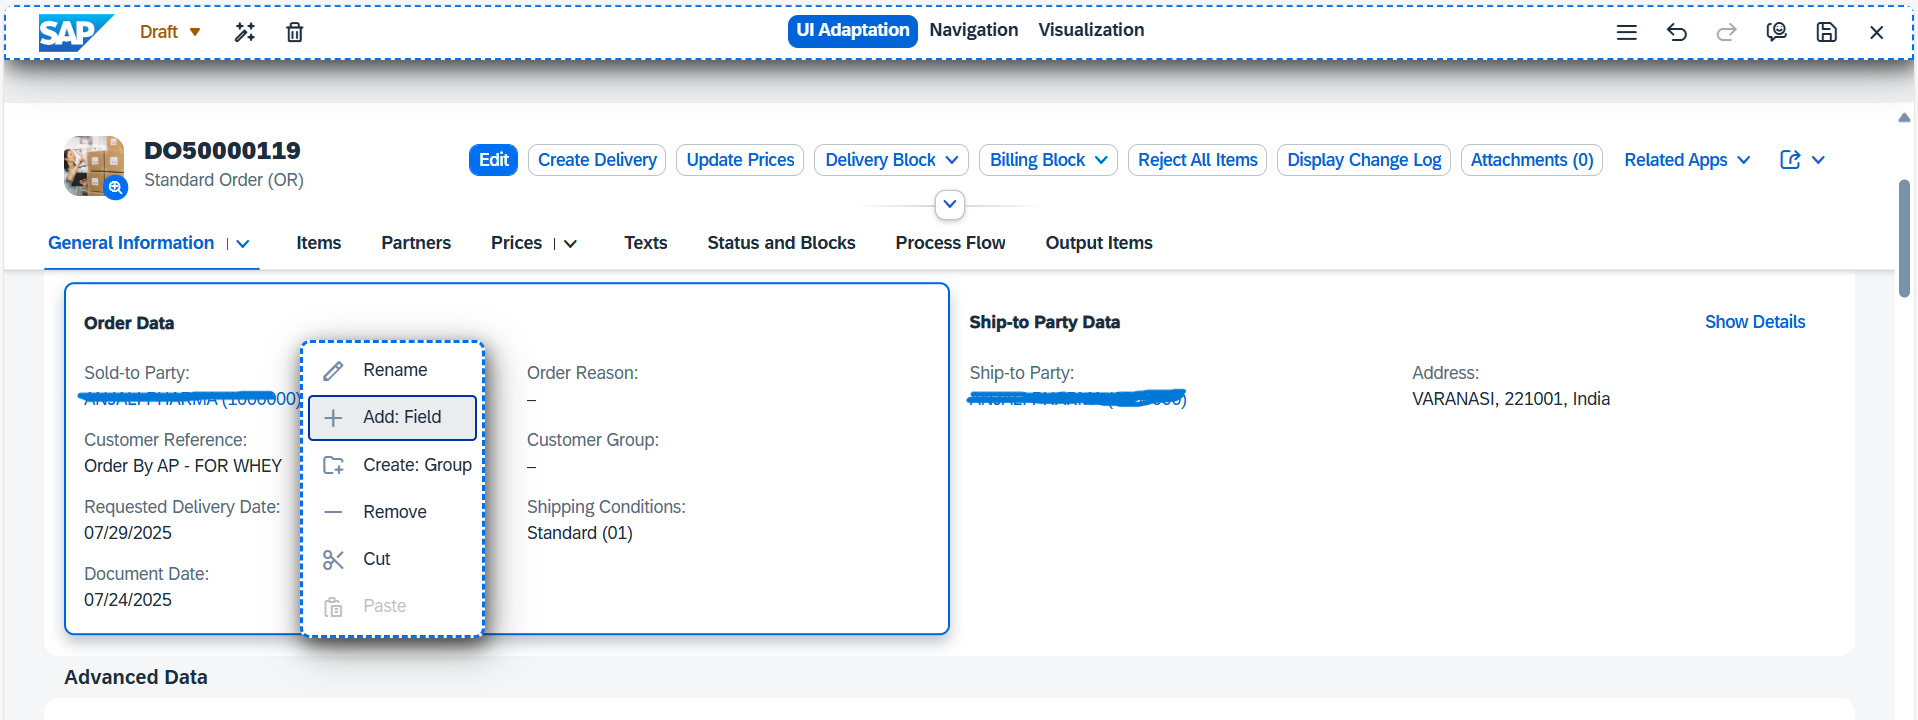
Task: Expand the Prices tab chevron
Action: tap(570, 244)
